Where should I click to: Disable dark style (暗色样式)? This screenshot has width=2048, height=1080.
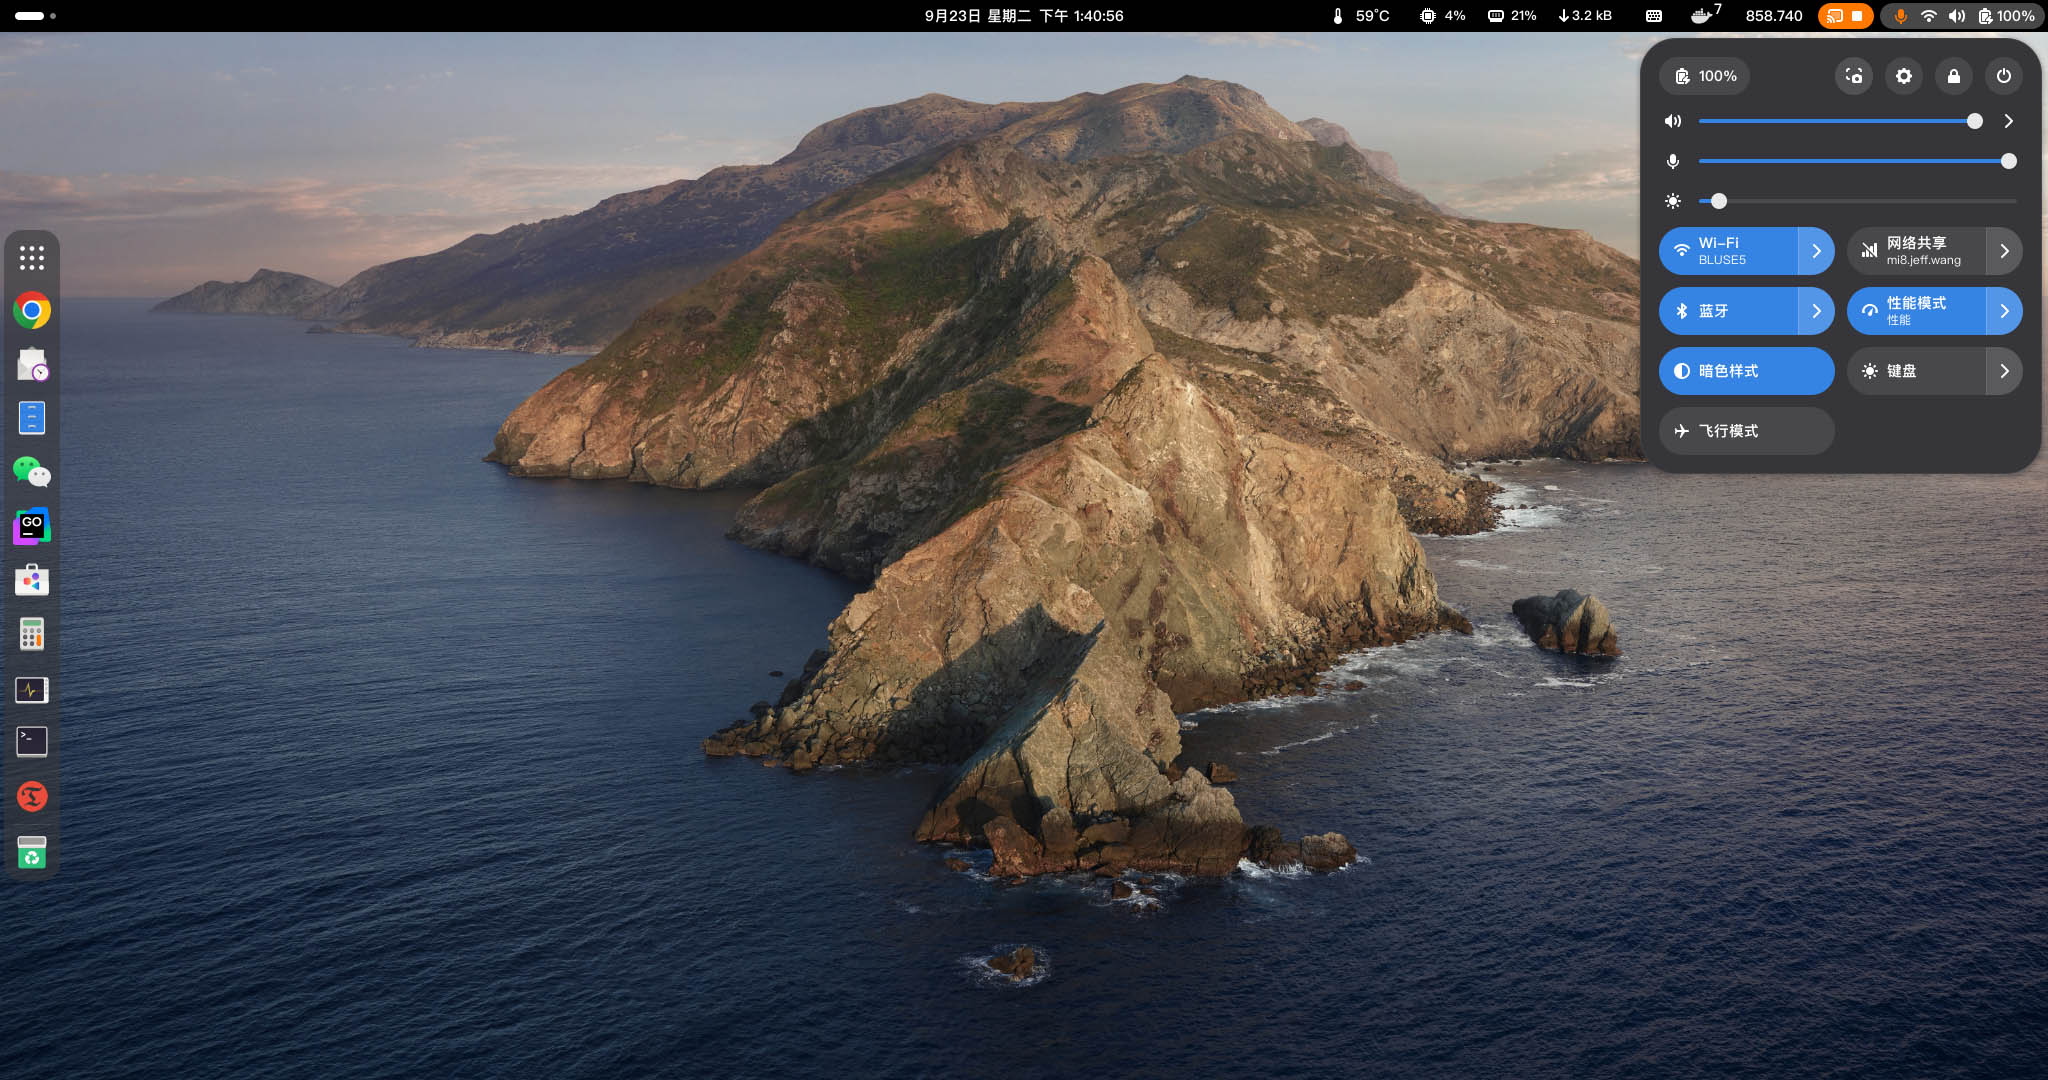(x=1746, y=371)
